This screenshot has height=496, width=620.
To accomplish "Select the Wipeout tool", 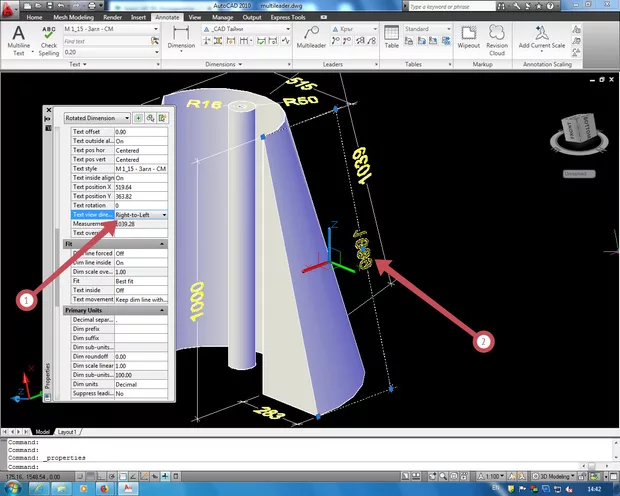I will (x=467, y=39).
